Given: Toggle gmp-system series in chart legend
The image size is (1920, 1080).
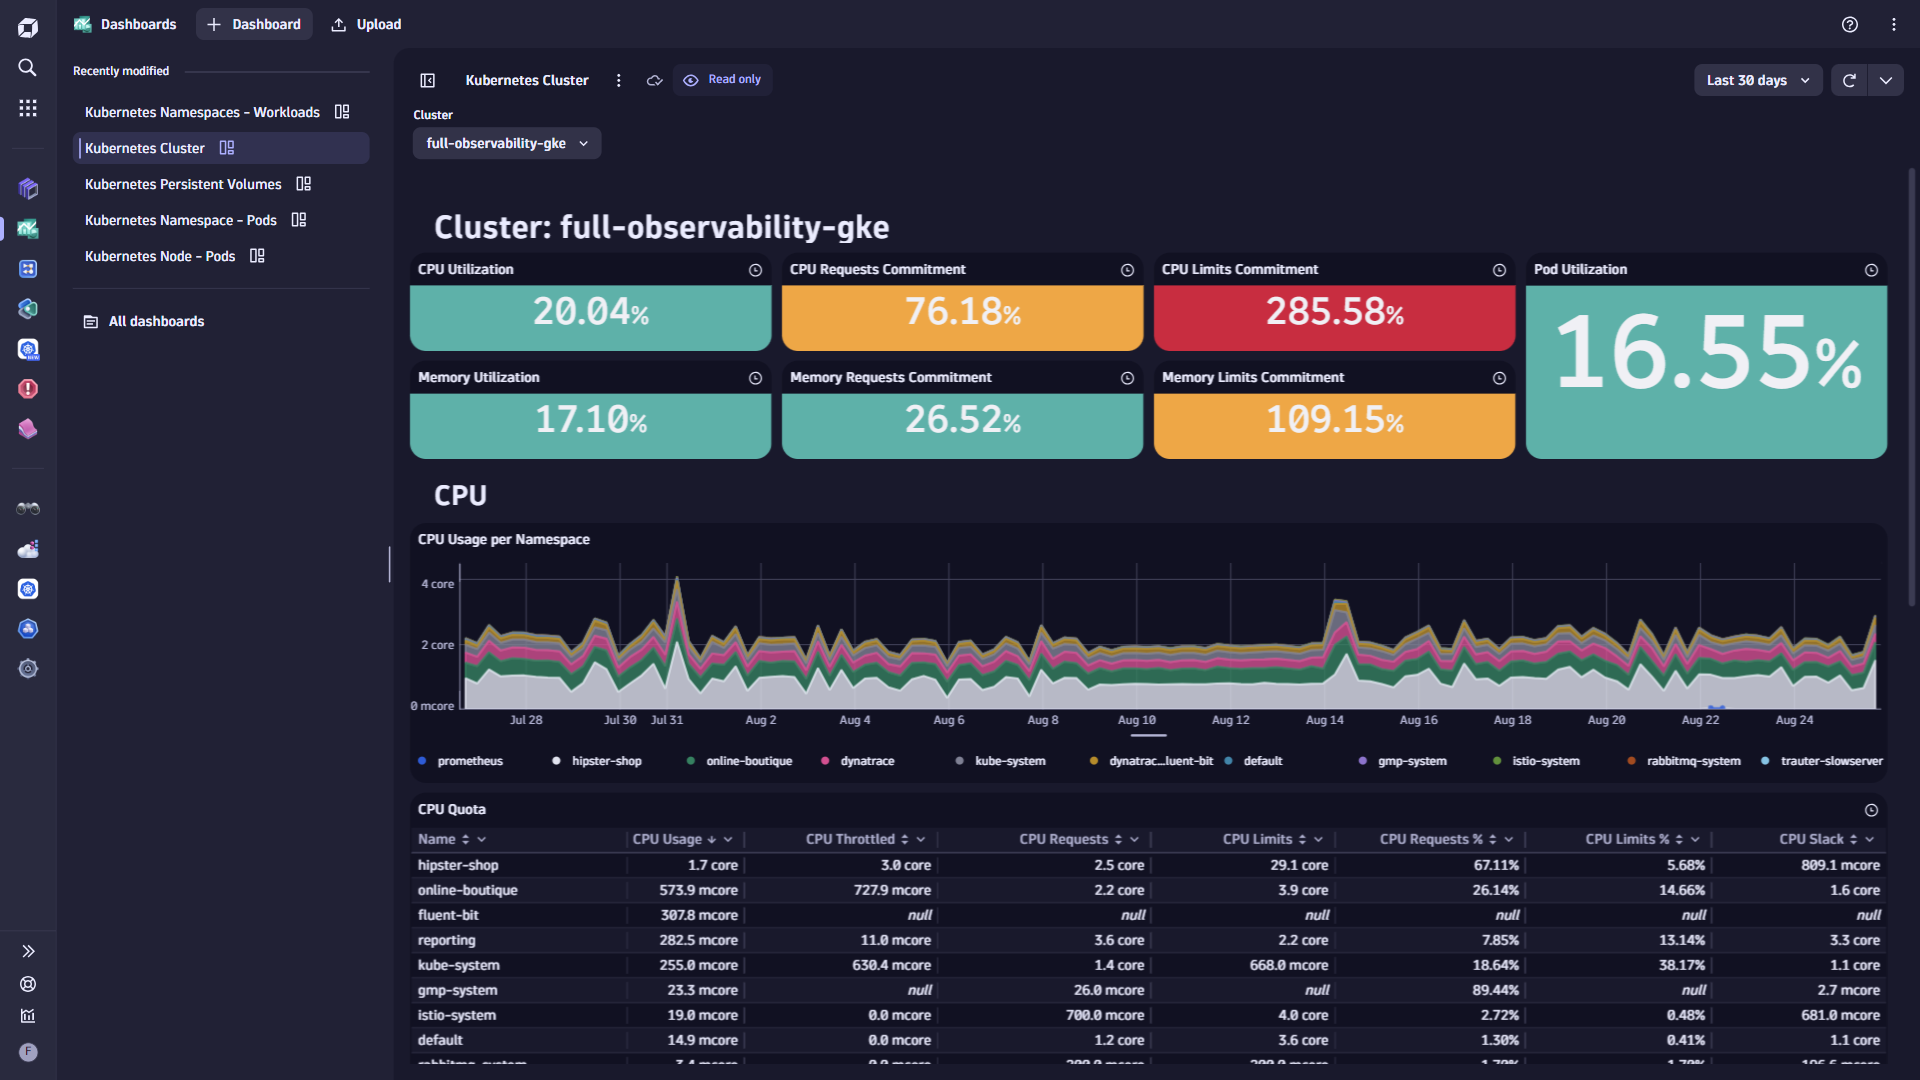Looking at the screenshot, I should click(x=1403, y=761).
